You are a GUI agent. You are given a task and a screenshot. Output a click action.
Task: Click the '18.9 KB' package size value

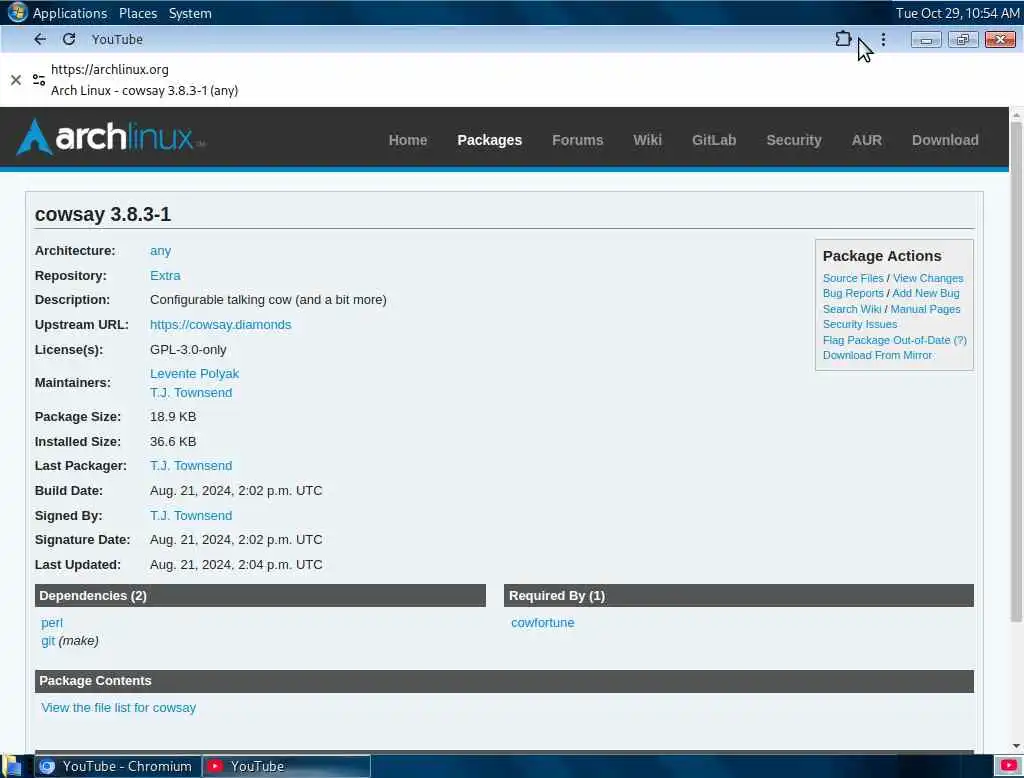(x=173, y=417)
